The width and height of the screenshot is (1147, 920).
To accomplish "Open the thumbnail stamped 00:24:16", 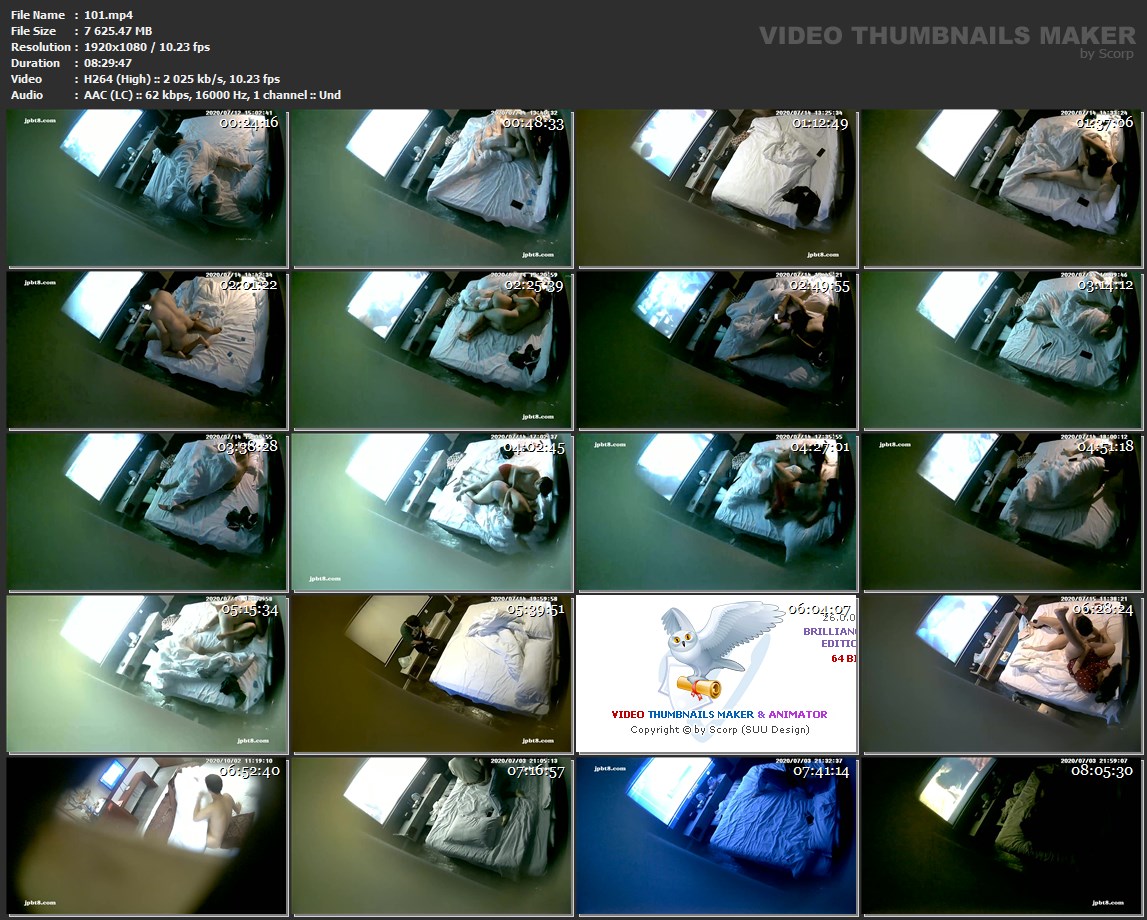I will click(x=147, y=188).
